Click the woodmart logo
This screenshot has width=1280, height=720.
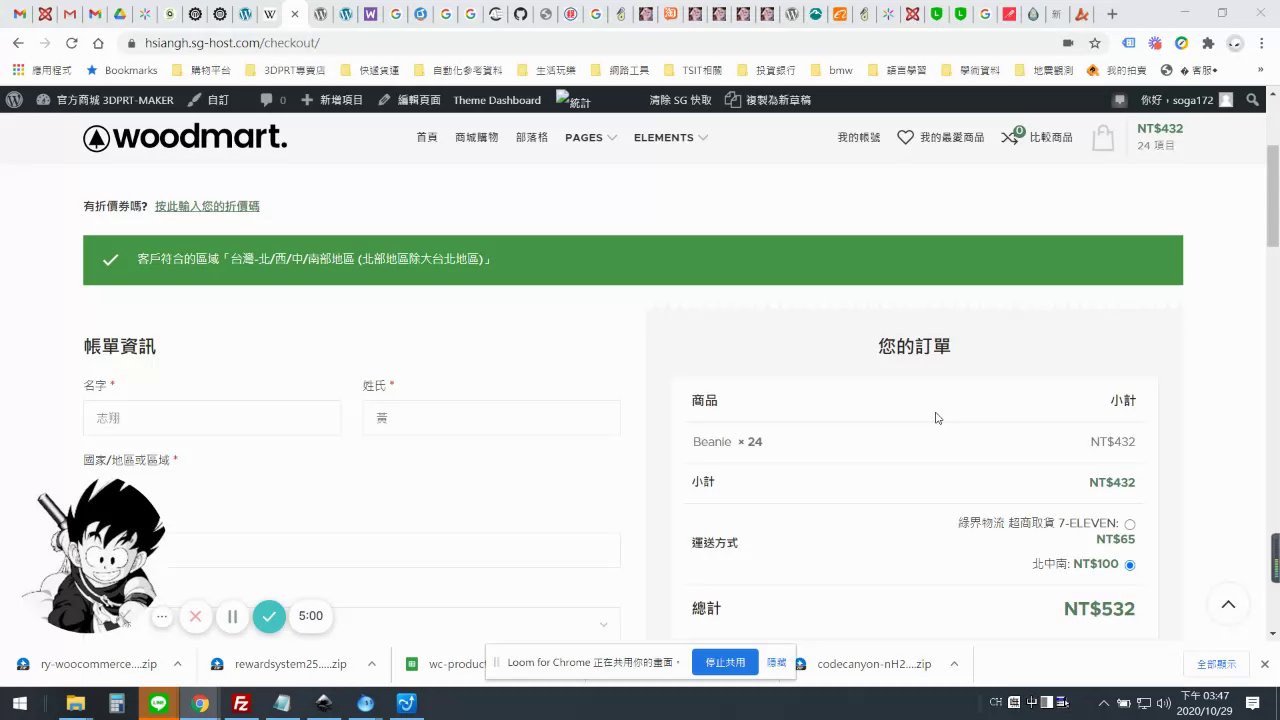pyautogui.click(x=185, y=138)
